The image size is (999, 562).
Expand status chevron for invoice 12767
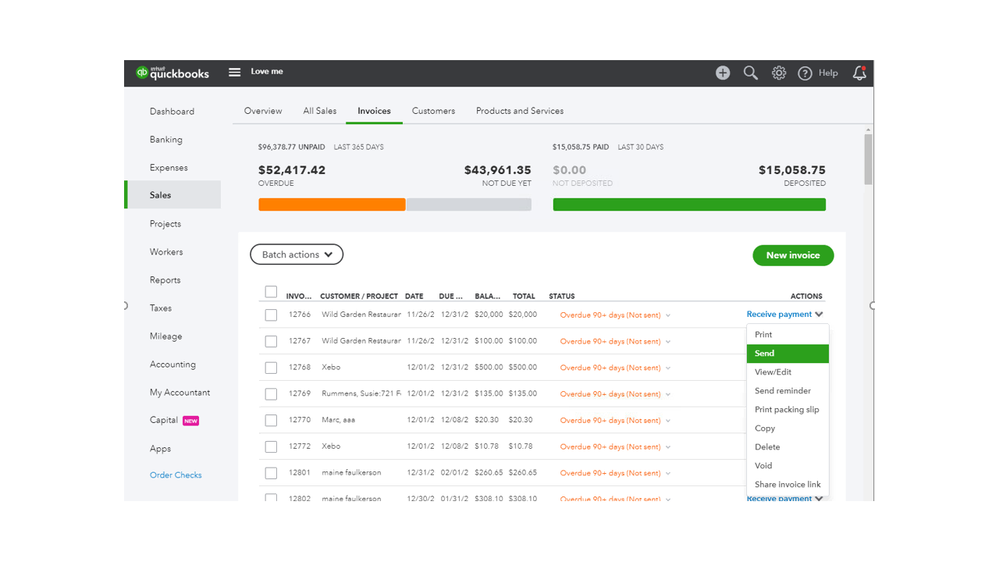point(668,342)
